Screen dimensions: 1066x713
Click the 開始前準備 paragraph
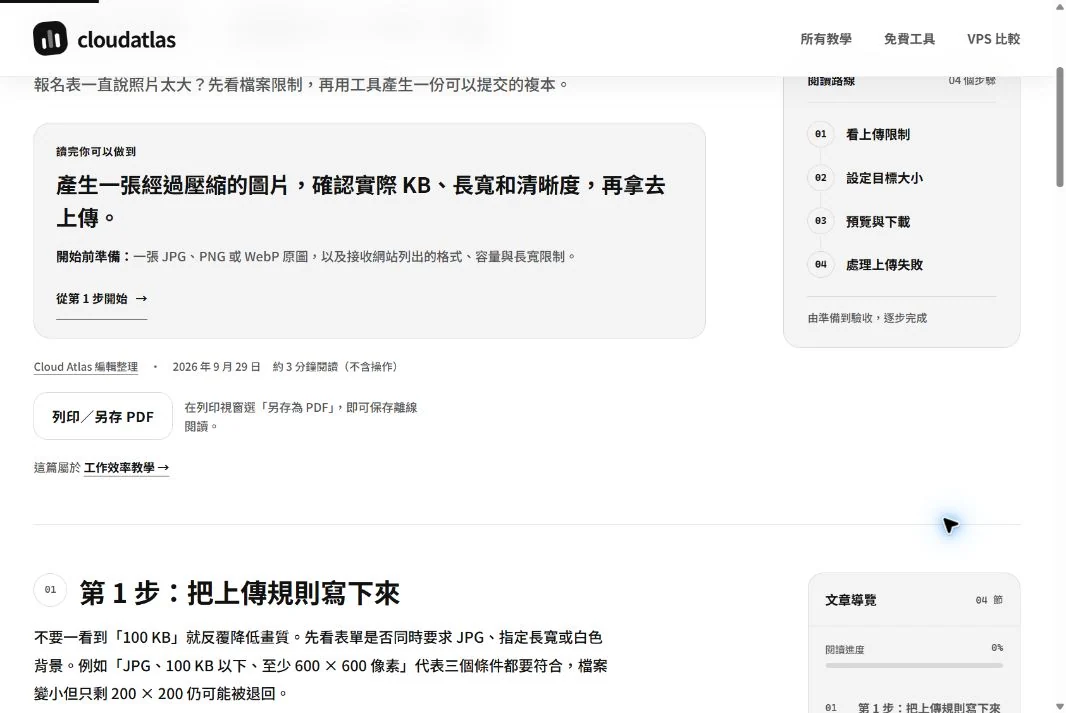point(316,256)
